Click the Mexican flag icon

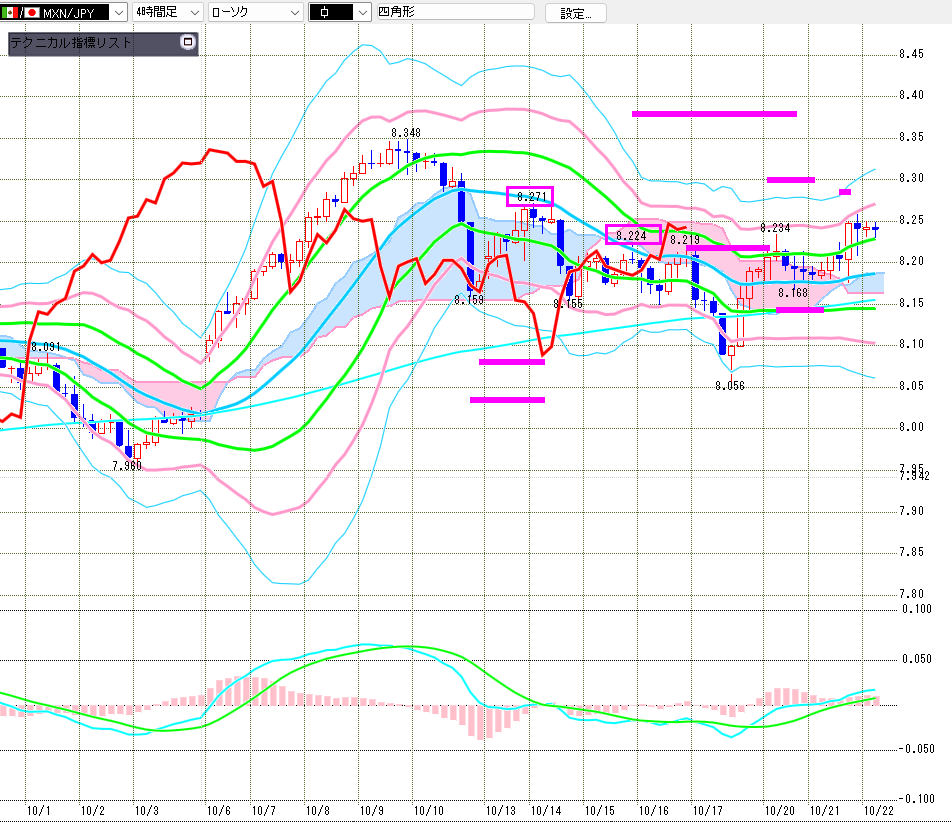pyautogui.click(x=11, y=13)
